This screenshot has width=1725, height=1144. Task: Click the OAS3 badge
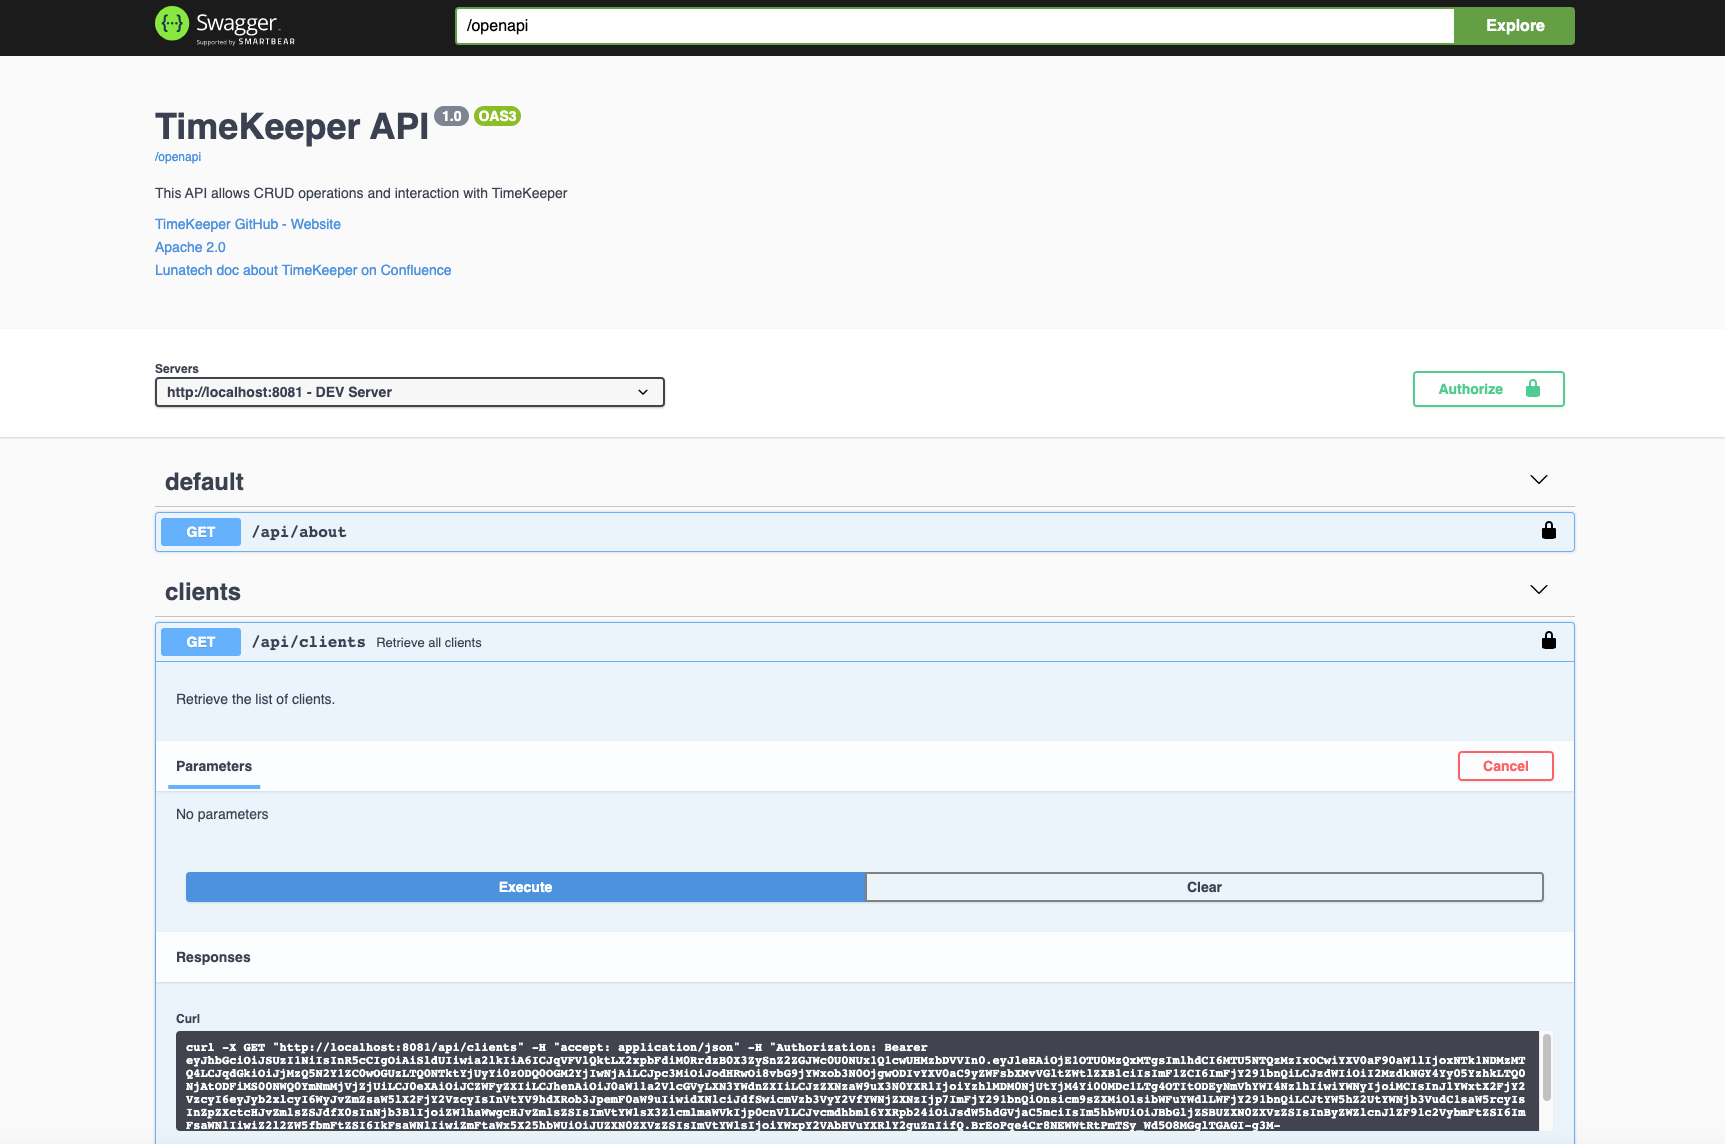pos(497,116)
